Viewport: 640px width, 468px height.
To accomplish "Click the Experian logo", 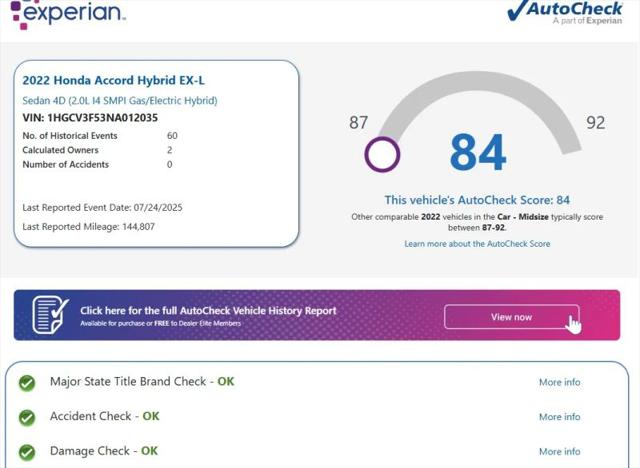I will (68, 14).
